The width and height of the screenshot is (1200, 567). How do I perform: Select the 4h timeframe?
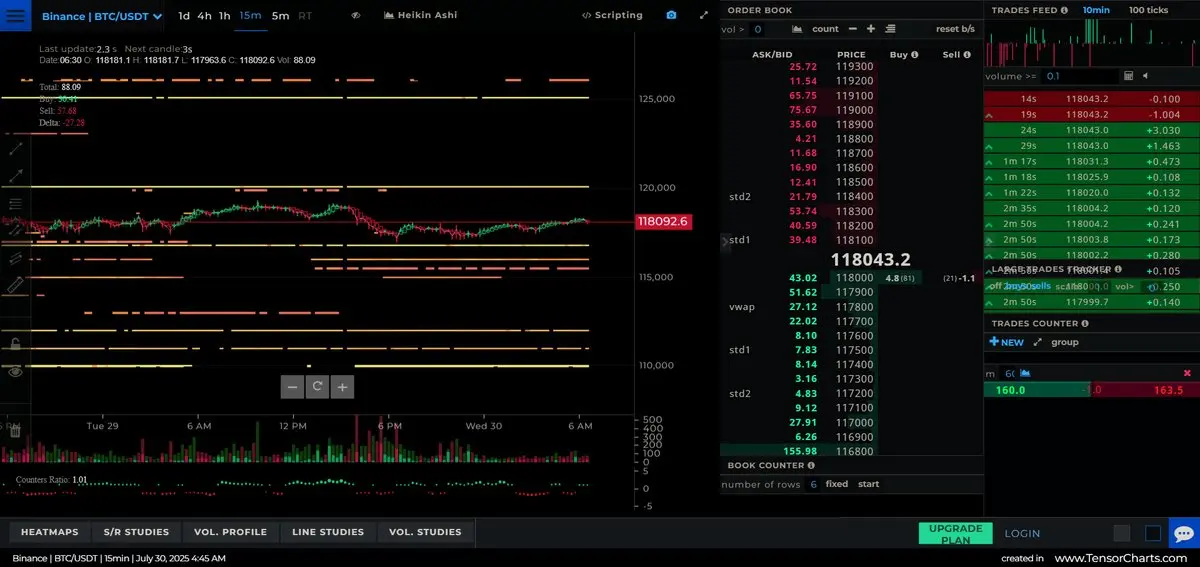204,16
